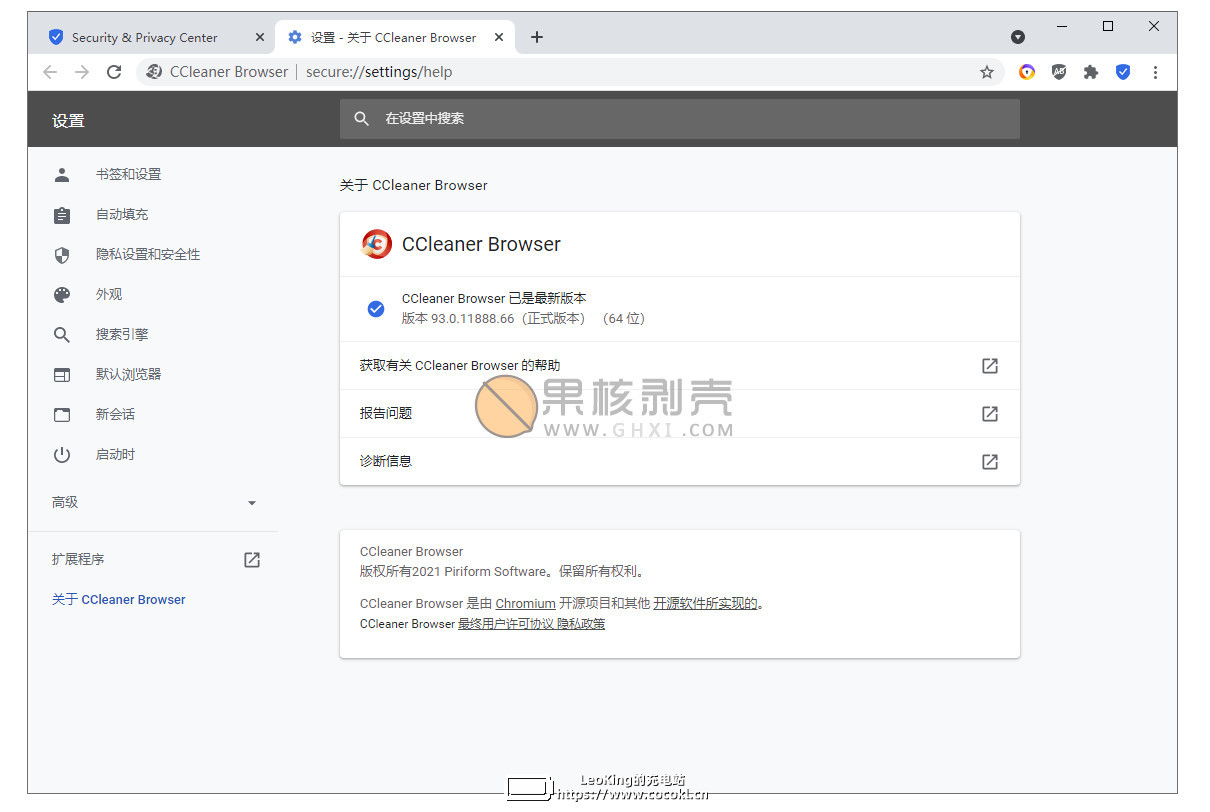Close the Security & Privacy Center tab
Image resolution: width=1210 pixels, height=812 pixels.
(260, 37)
